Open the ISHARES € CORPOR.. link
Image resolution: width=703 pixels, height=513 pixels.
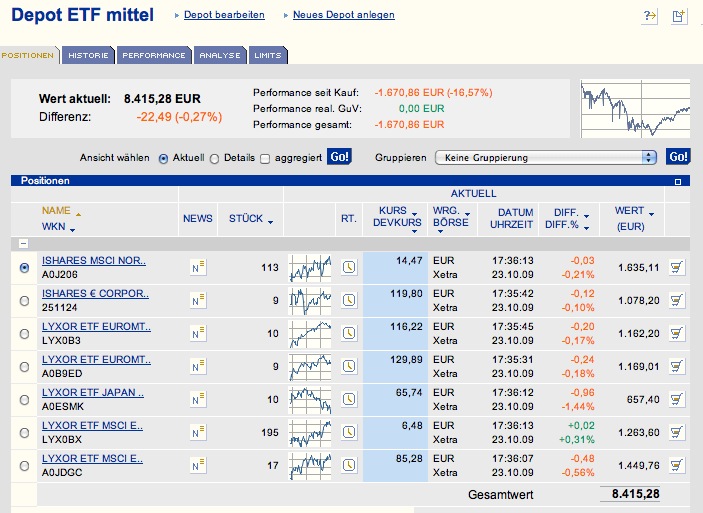pos(95,294)
